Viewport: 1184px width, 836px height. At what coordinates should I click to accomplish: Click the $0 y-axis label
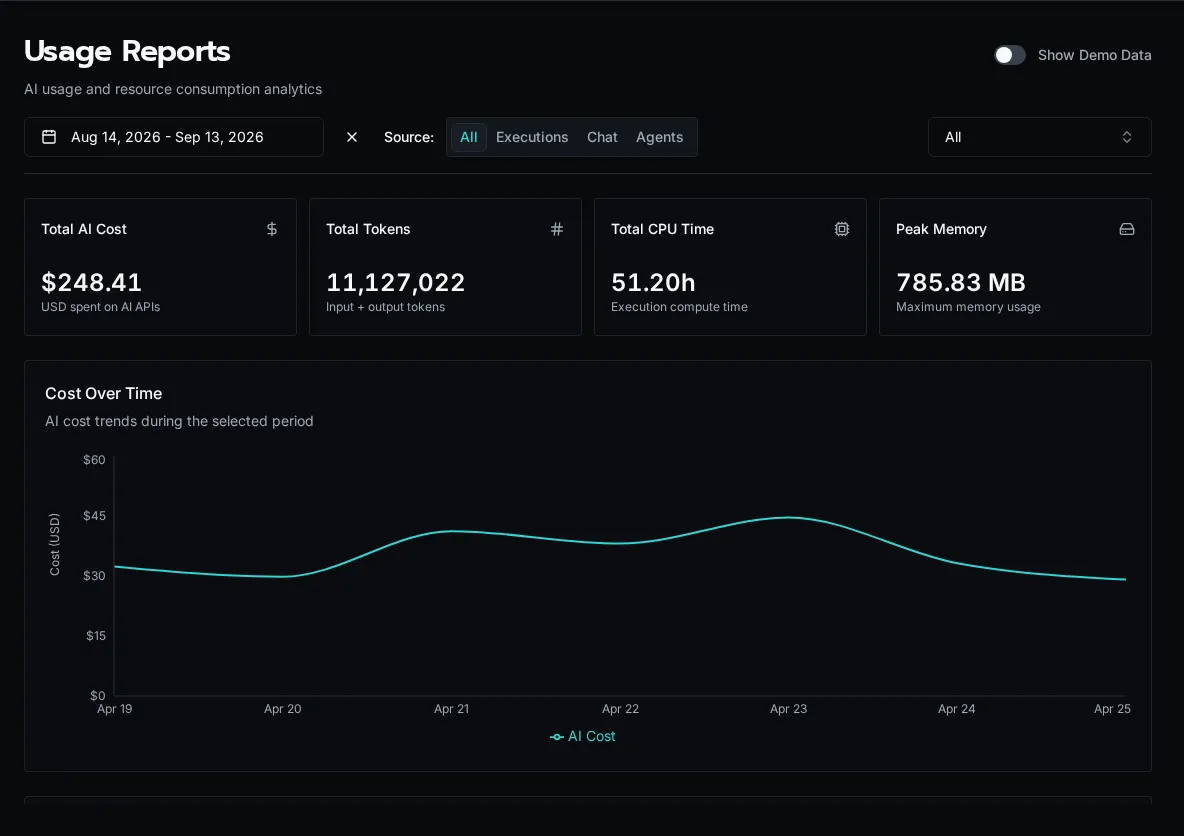coord(98,696)
